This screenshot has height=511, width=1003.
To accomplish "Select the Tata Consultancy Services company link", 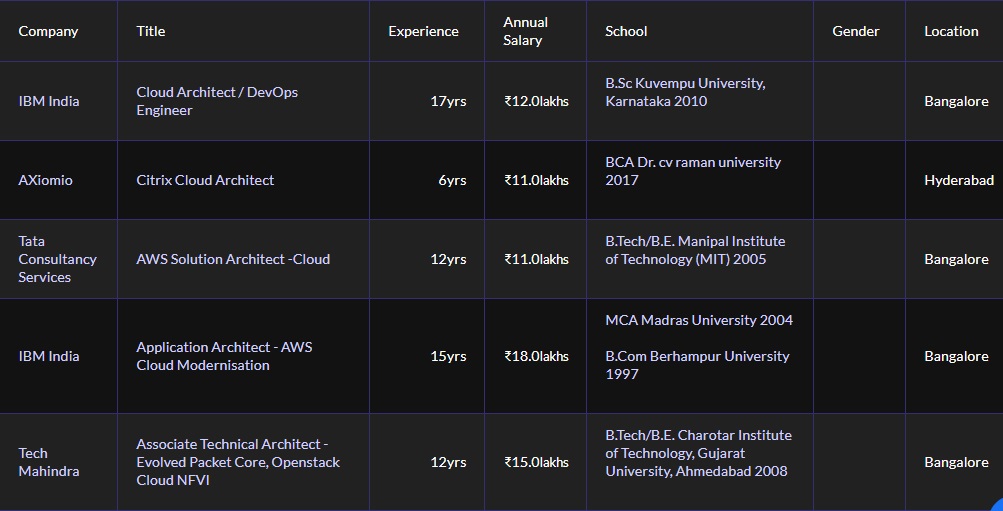I will pyautogui.click(x=58, y=259).
